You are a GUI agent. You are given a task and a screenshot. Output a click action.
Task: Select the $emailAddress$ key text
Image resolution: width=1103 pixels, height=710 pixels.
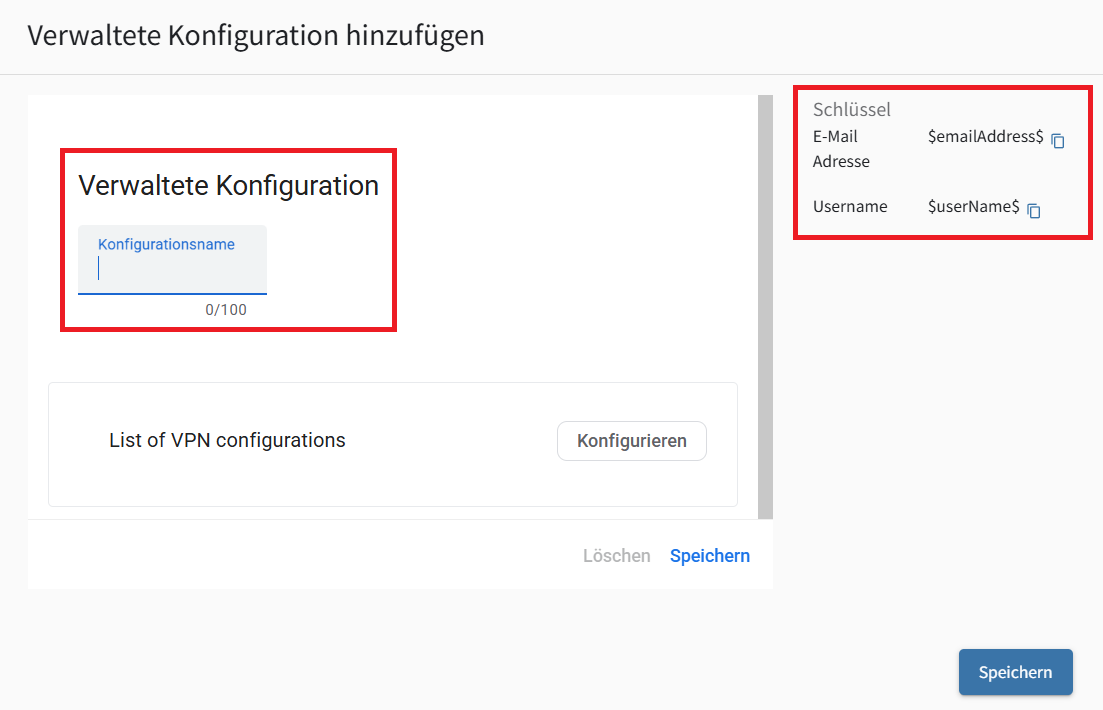pyautogui.click(x=986, y=137)
